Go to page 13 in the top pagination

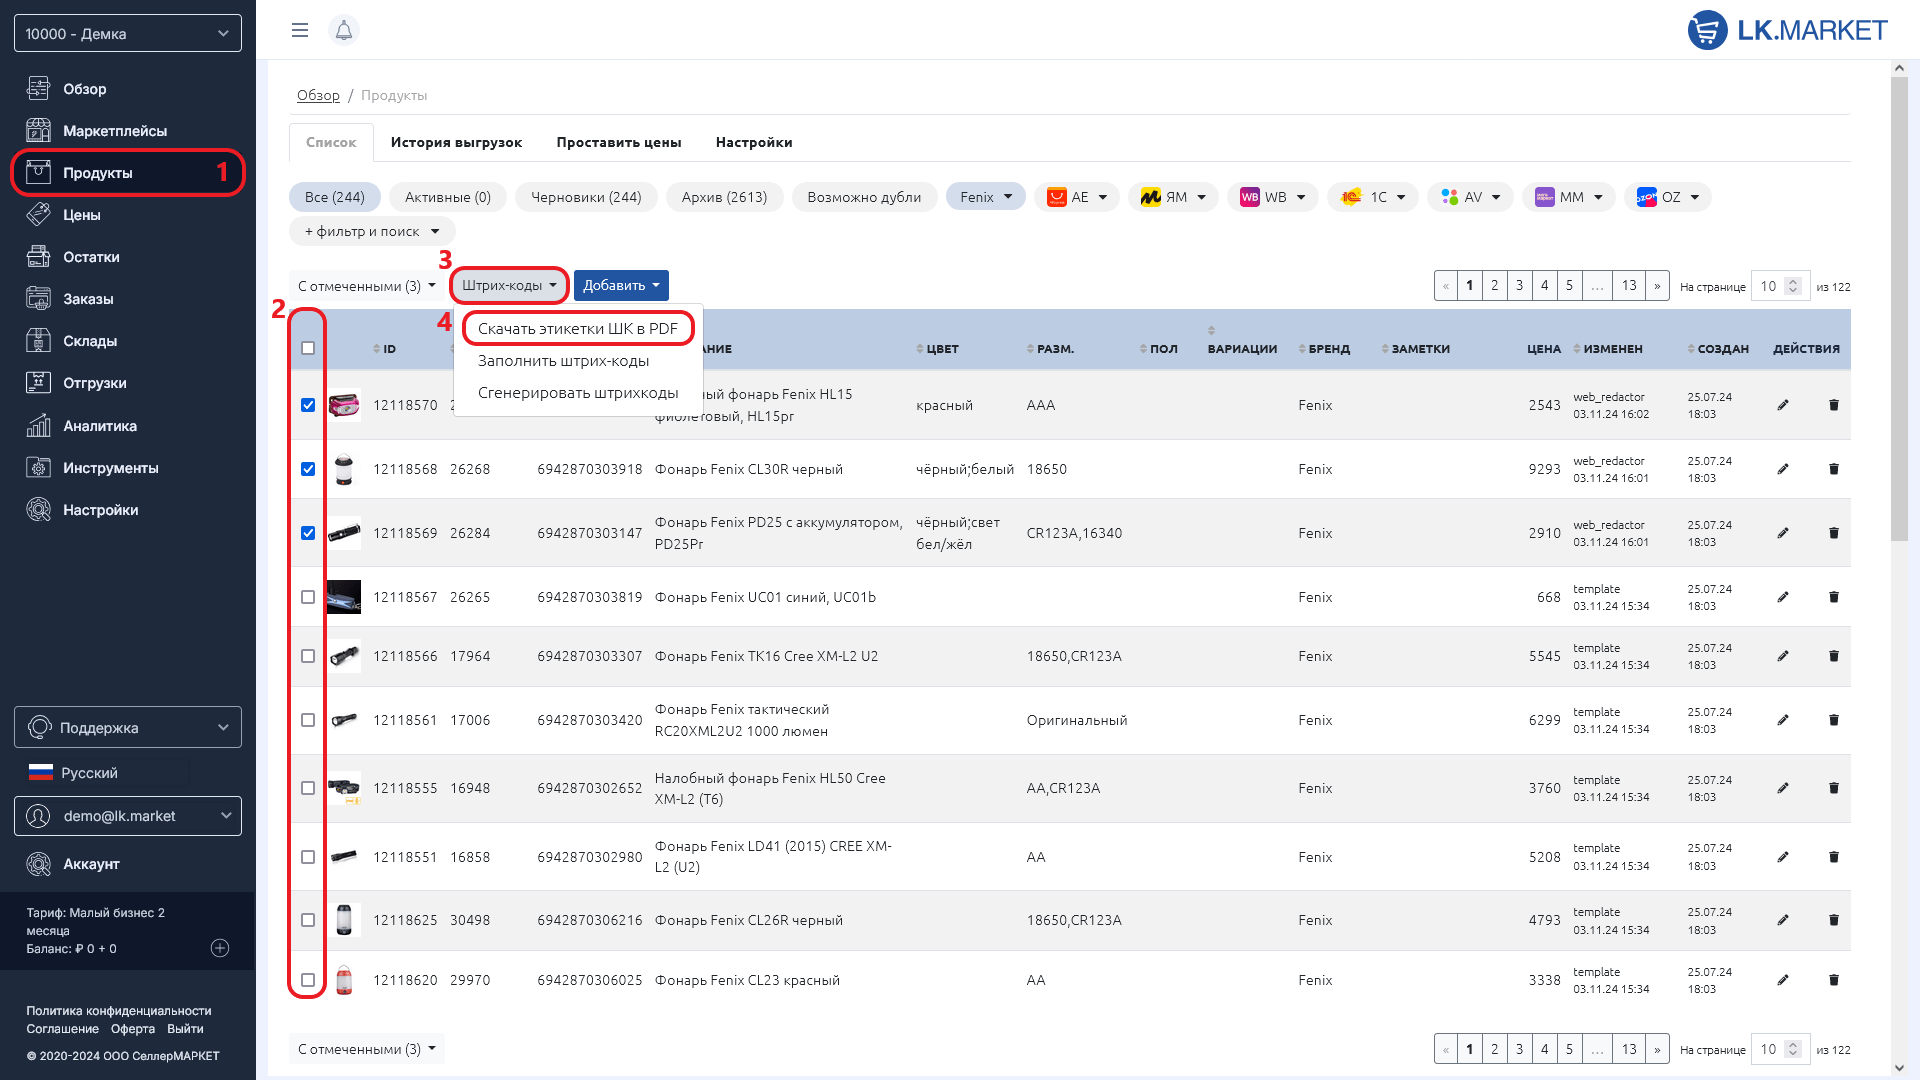pos(1628,286)
